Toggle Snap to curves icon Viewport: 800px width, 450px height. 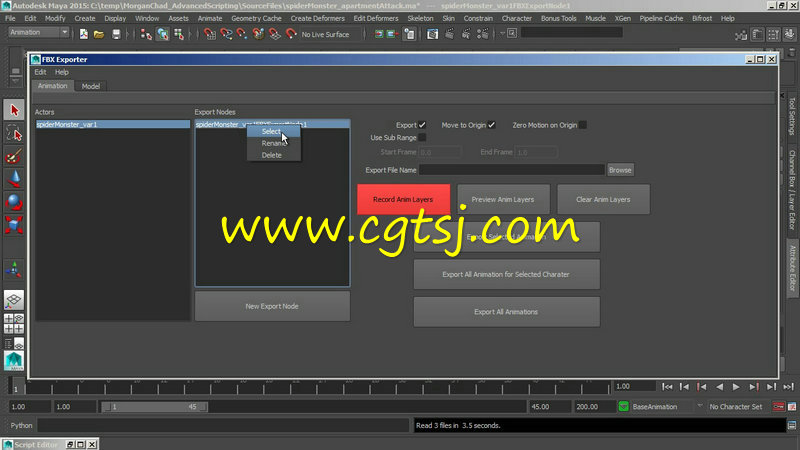(226, 34)
